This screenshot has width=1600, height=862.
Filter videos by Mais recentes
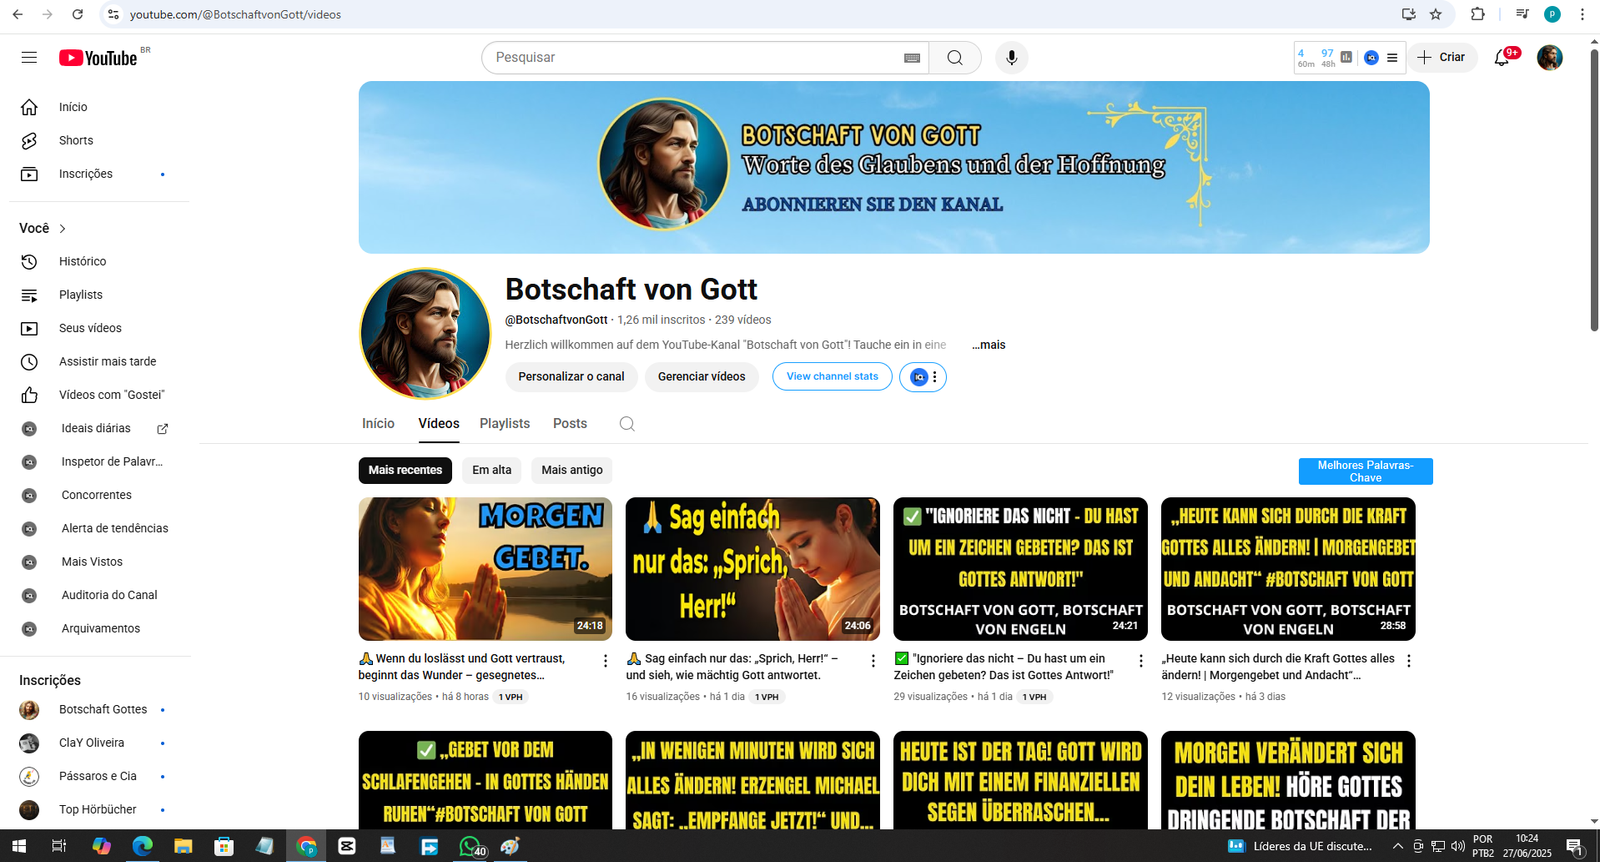[405, 470]
